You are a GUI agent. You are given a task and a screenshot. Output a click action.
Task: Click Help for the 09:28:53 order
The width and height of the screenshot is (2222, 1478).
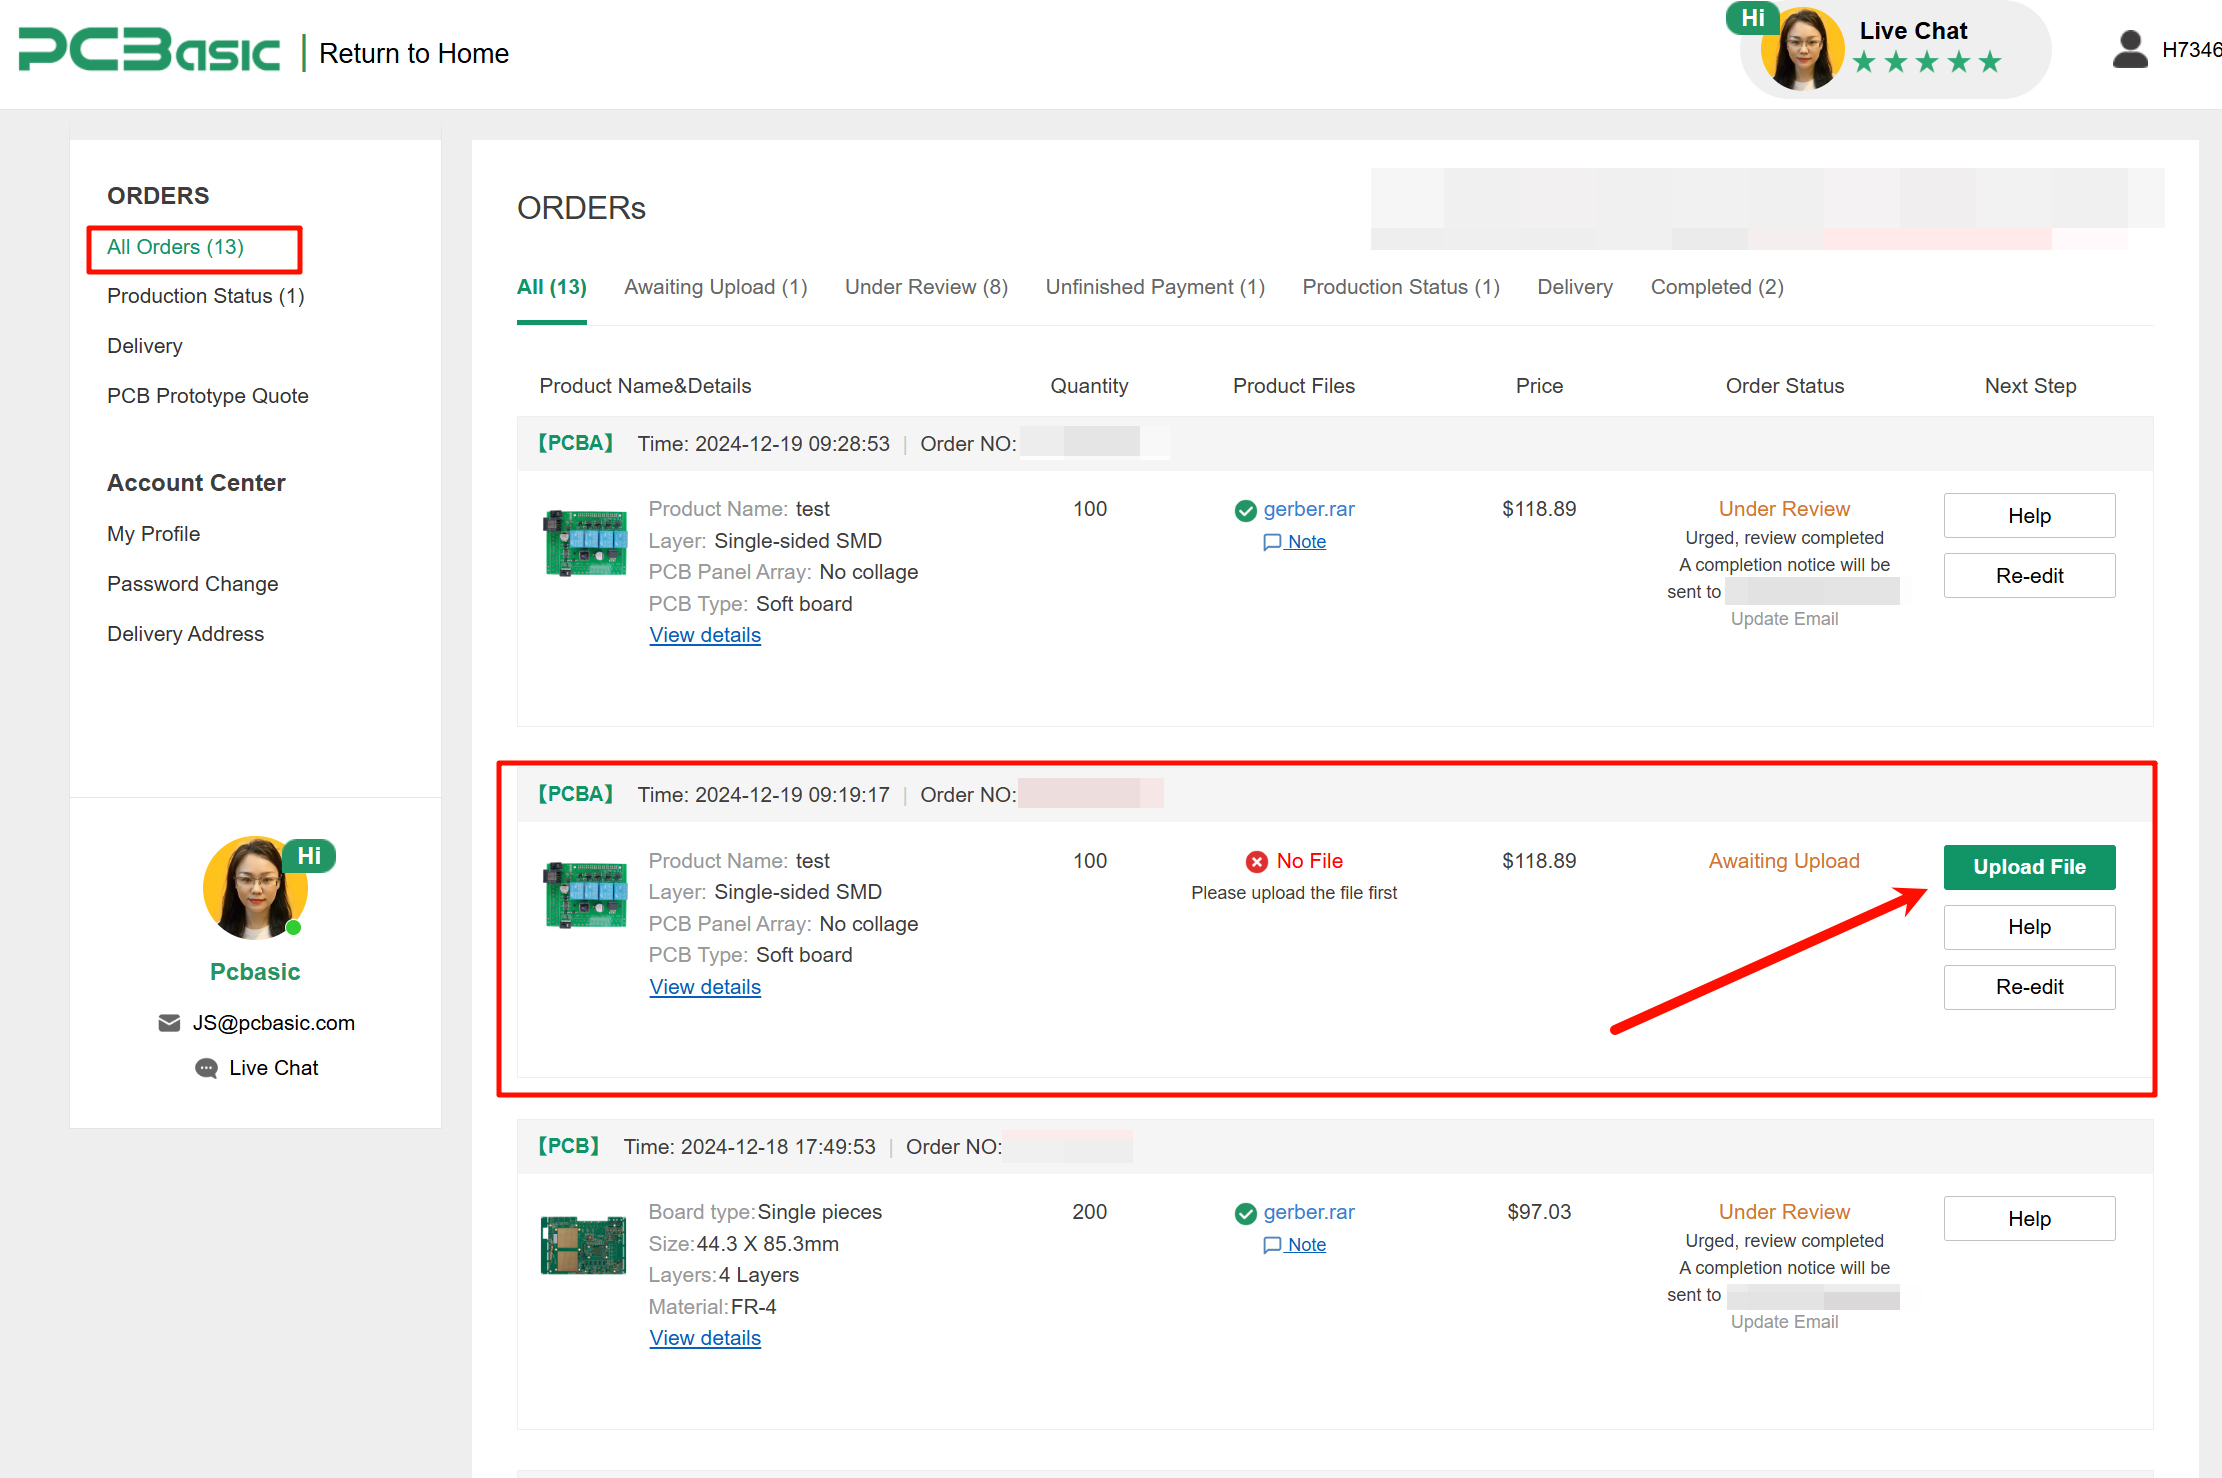2029,516
